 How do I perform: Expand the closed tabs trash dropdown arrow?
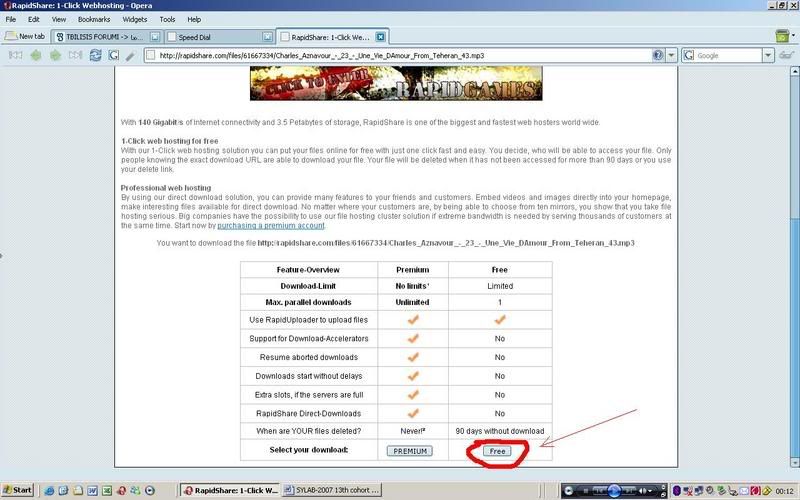point(793,36)
